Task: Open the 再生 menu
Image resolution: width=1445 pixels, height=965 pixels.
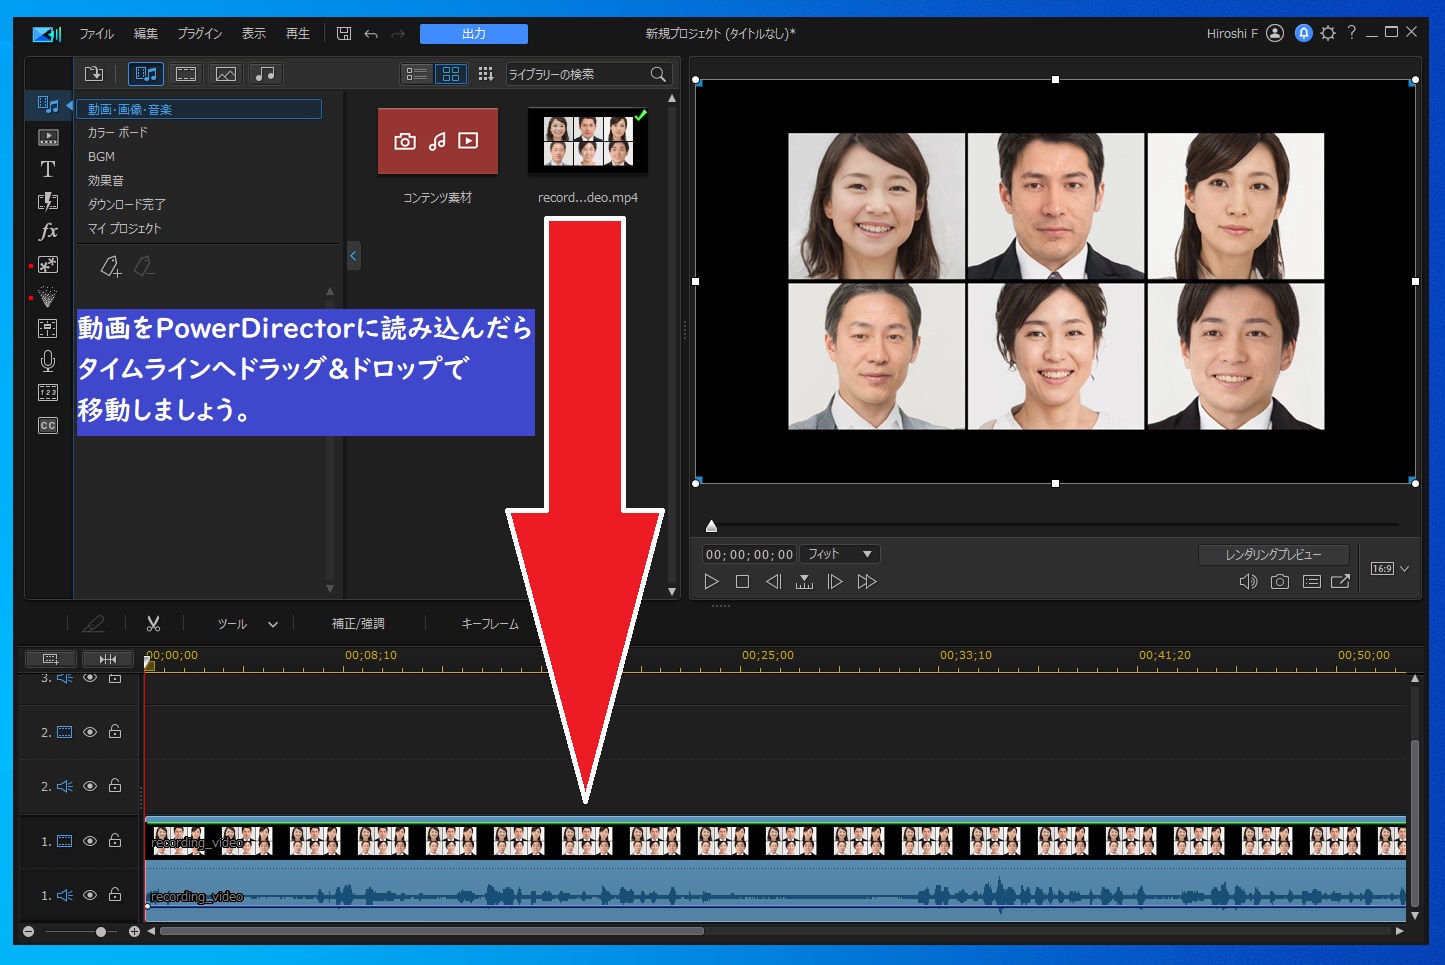Action: [297, 33]
